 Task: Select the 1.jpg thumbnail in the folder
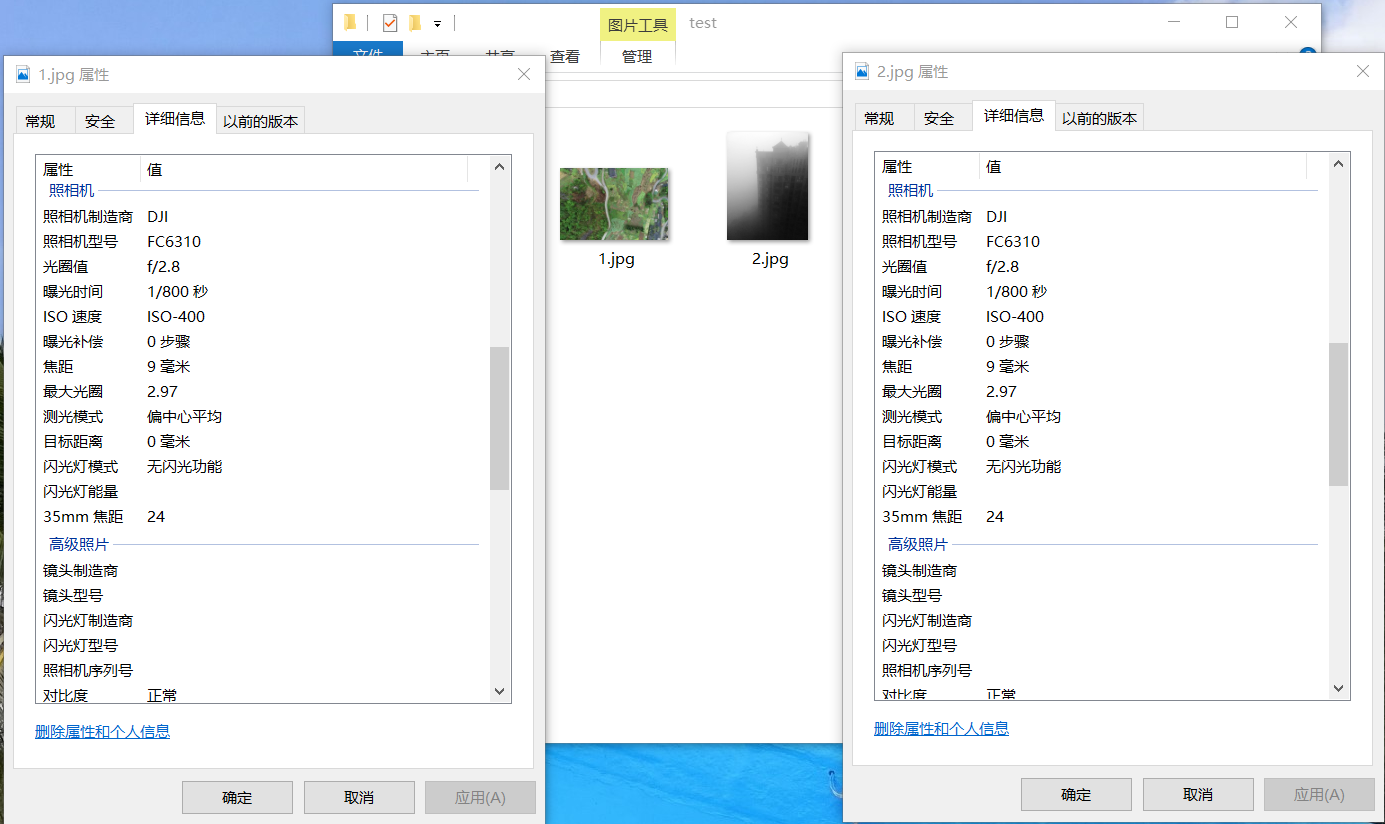tap(613, 203)
